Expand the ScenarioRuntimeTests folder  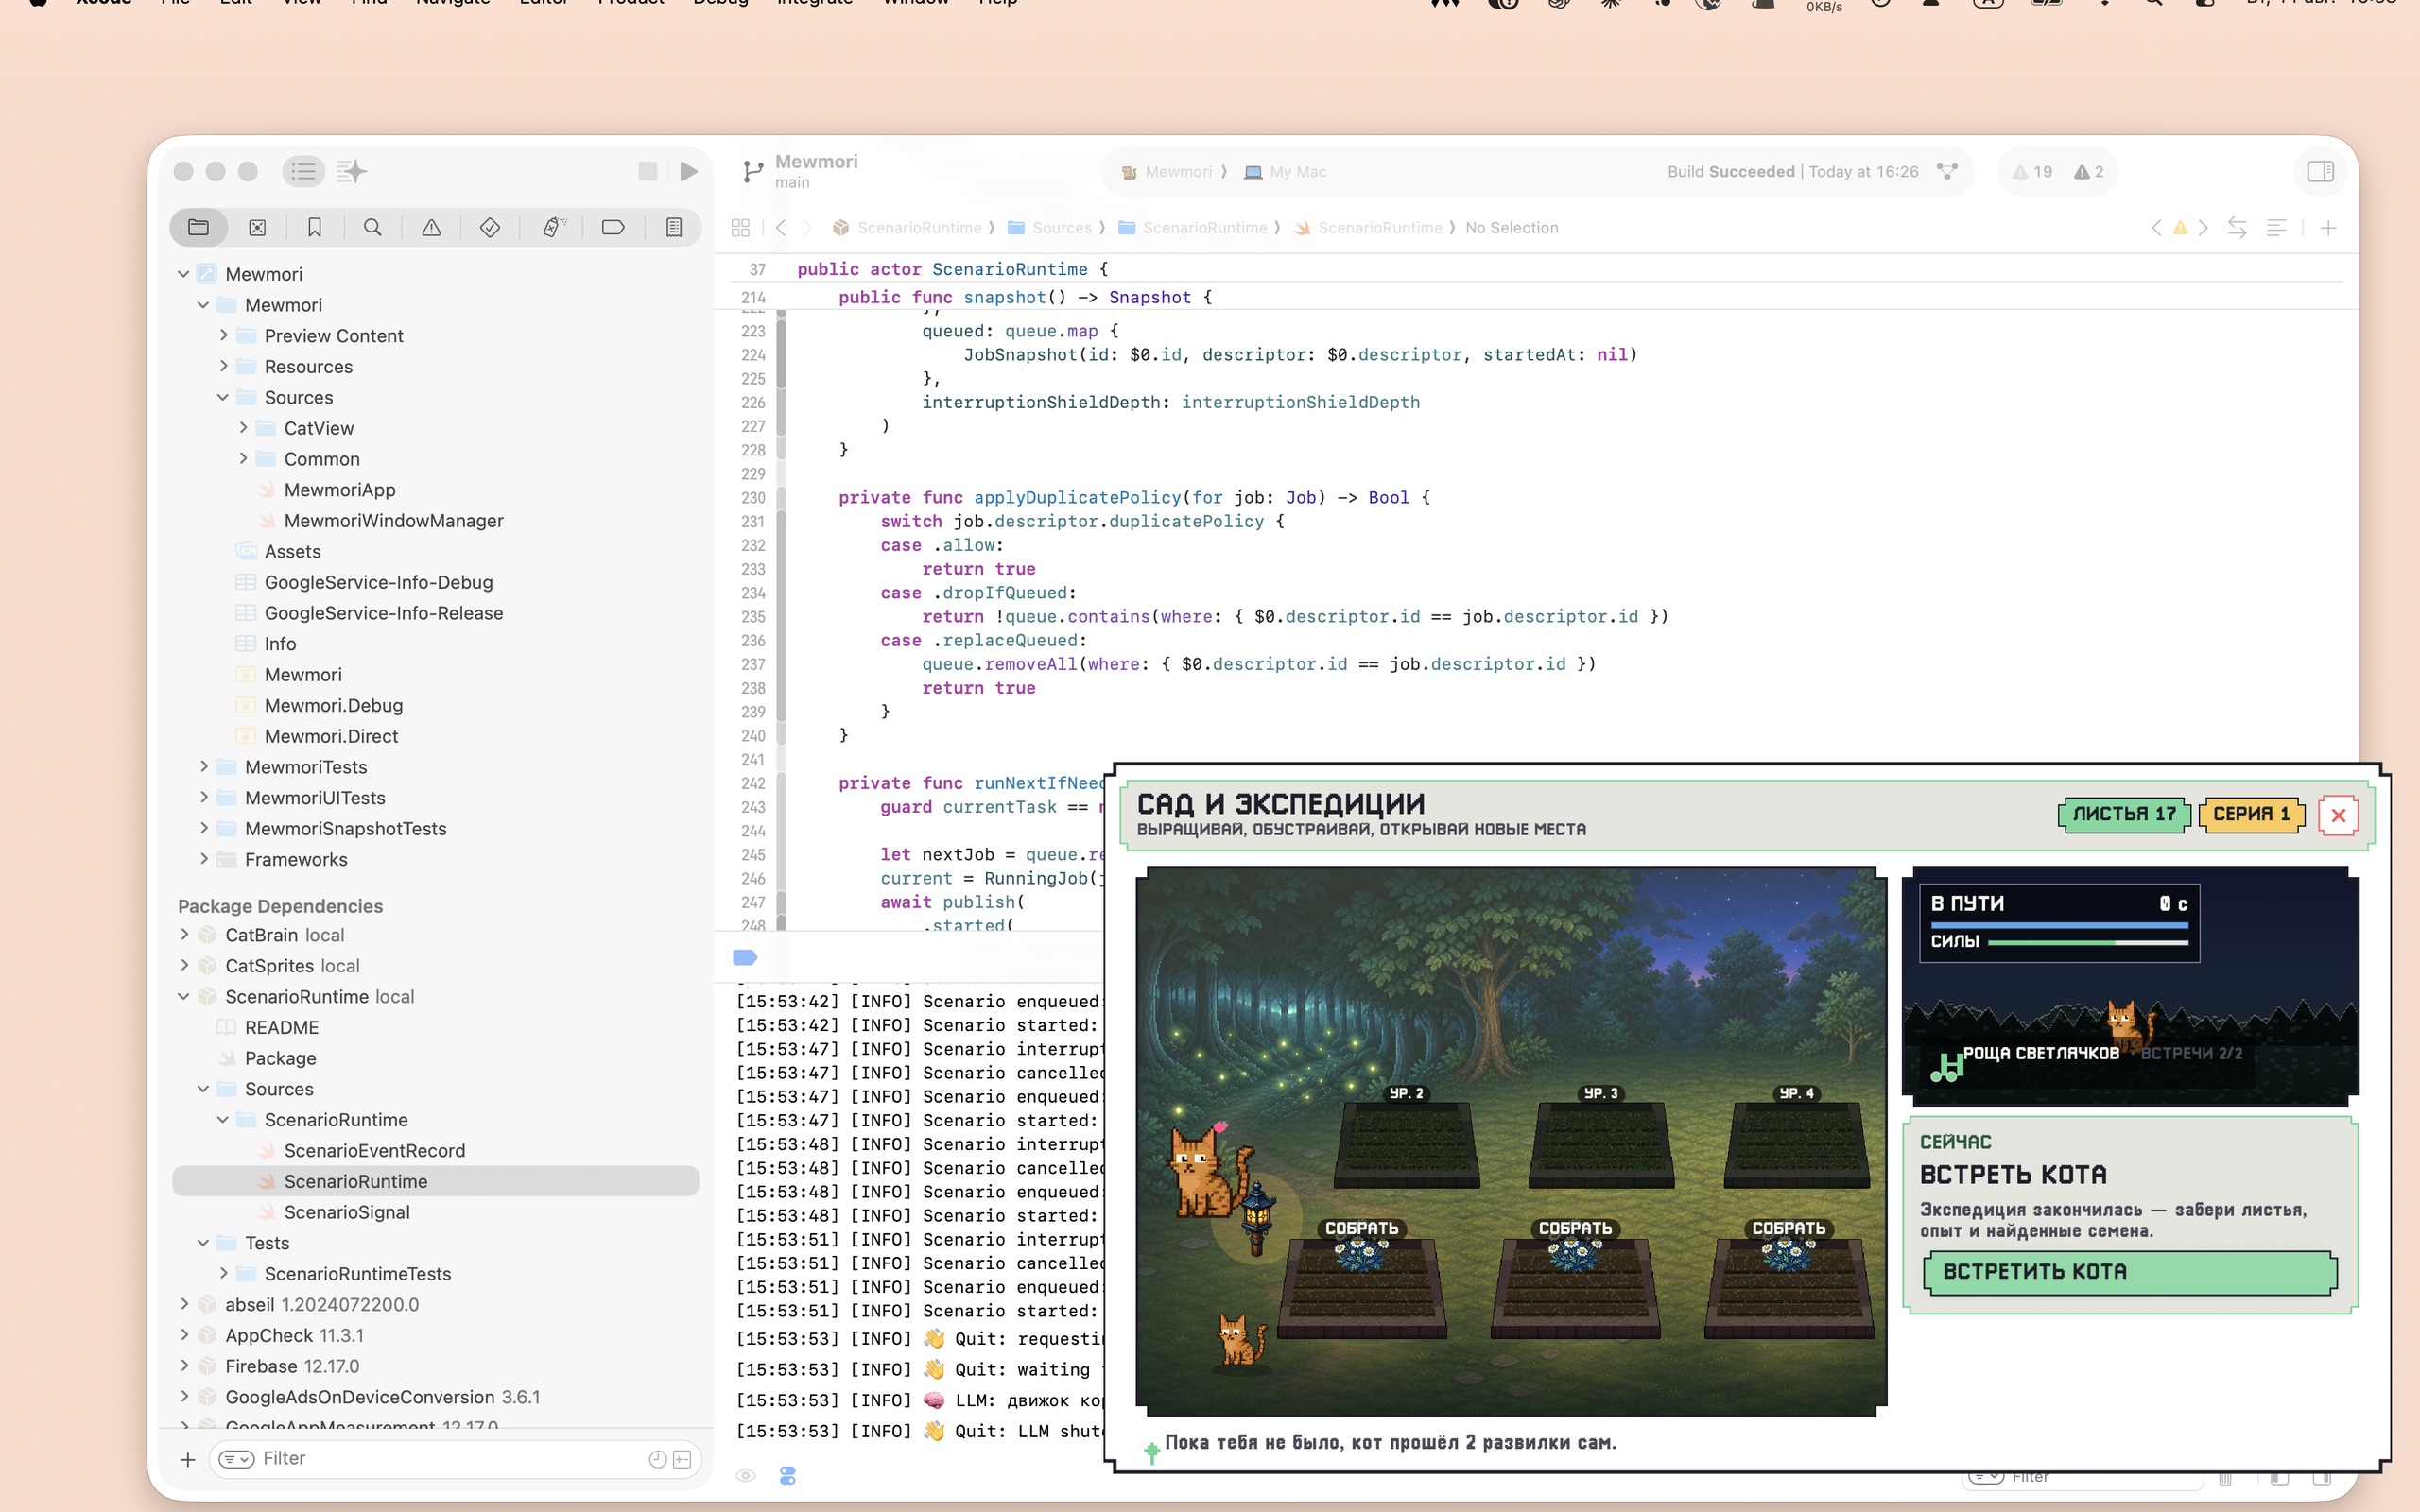(x=223, y=1274)
